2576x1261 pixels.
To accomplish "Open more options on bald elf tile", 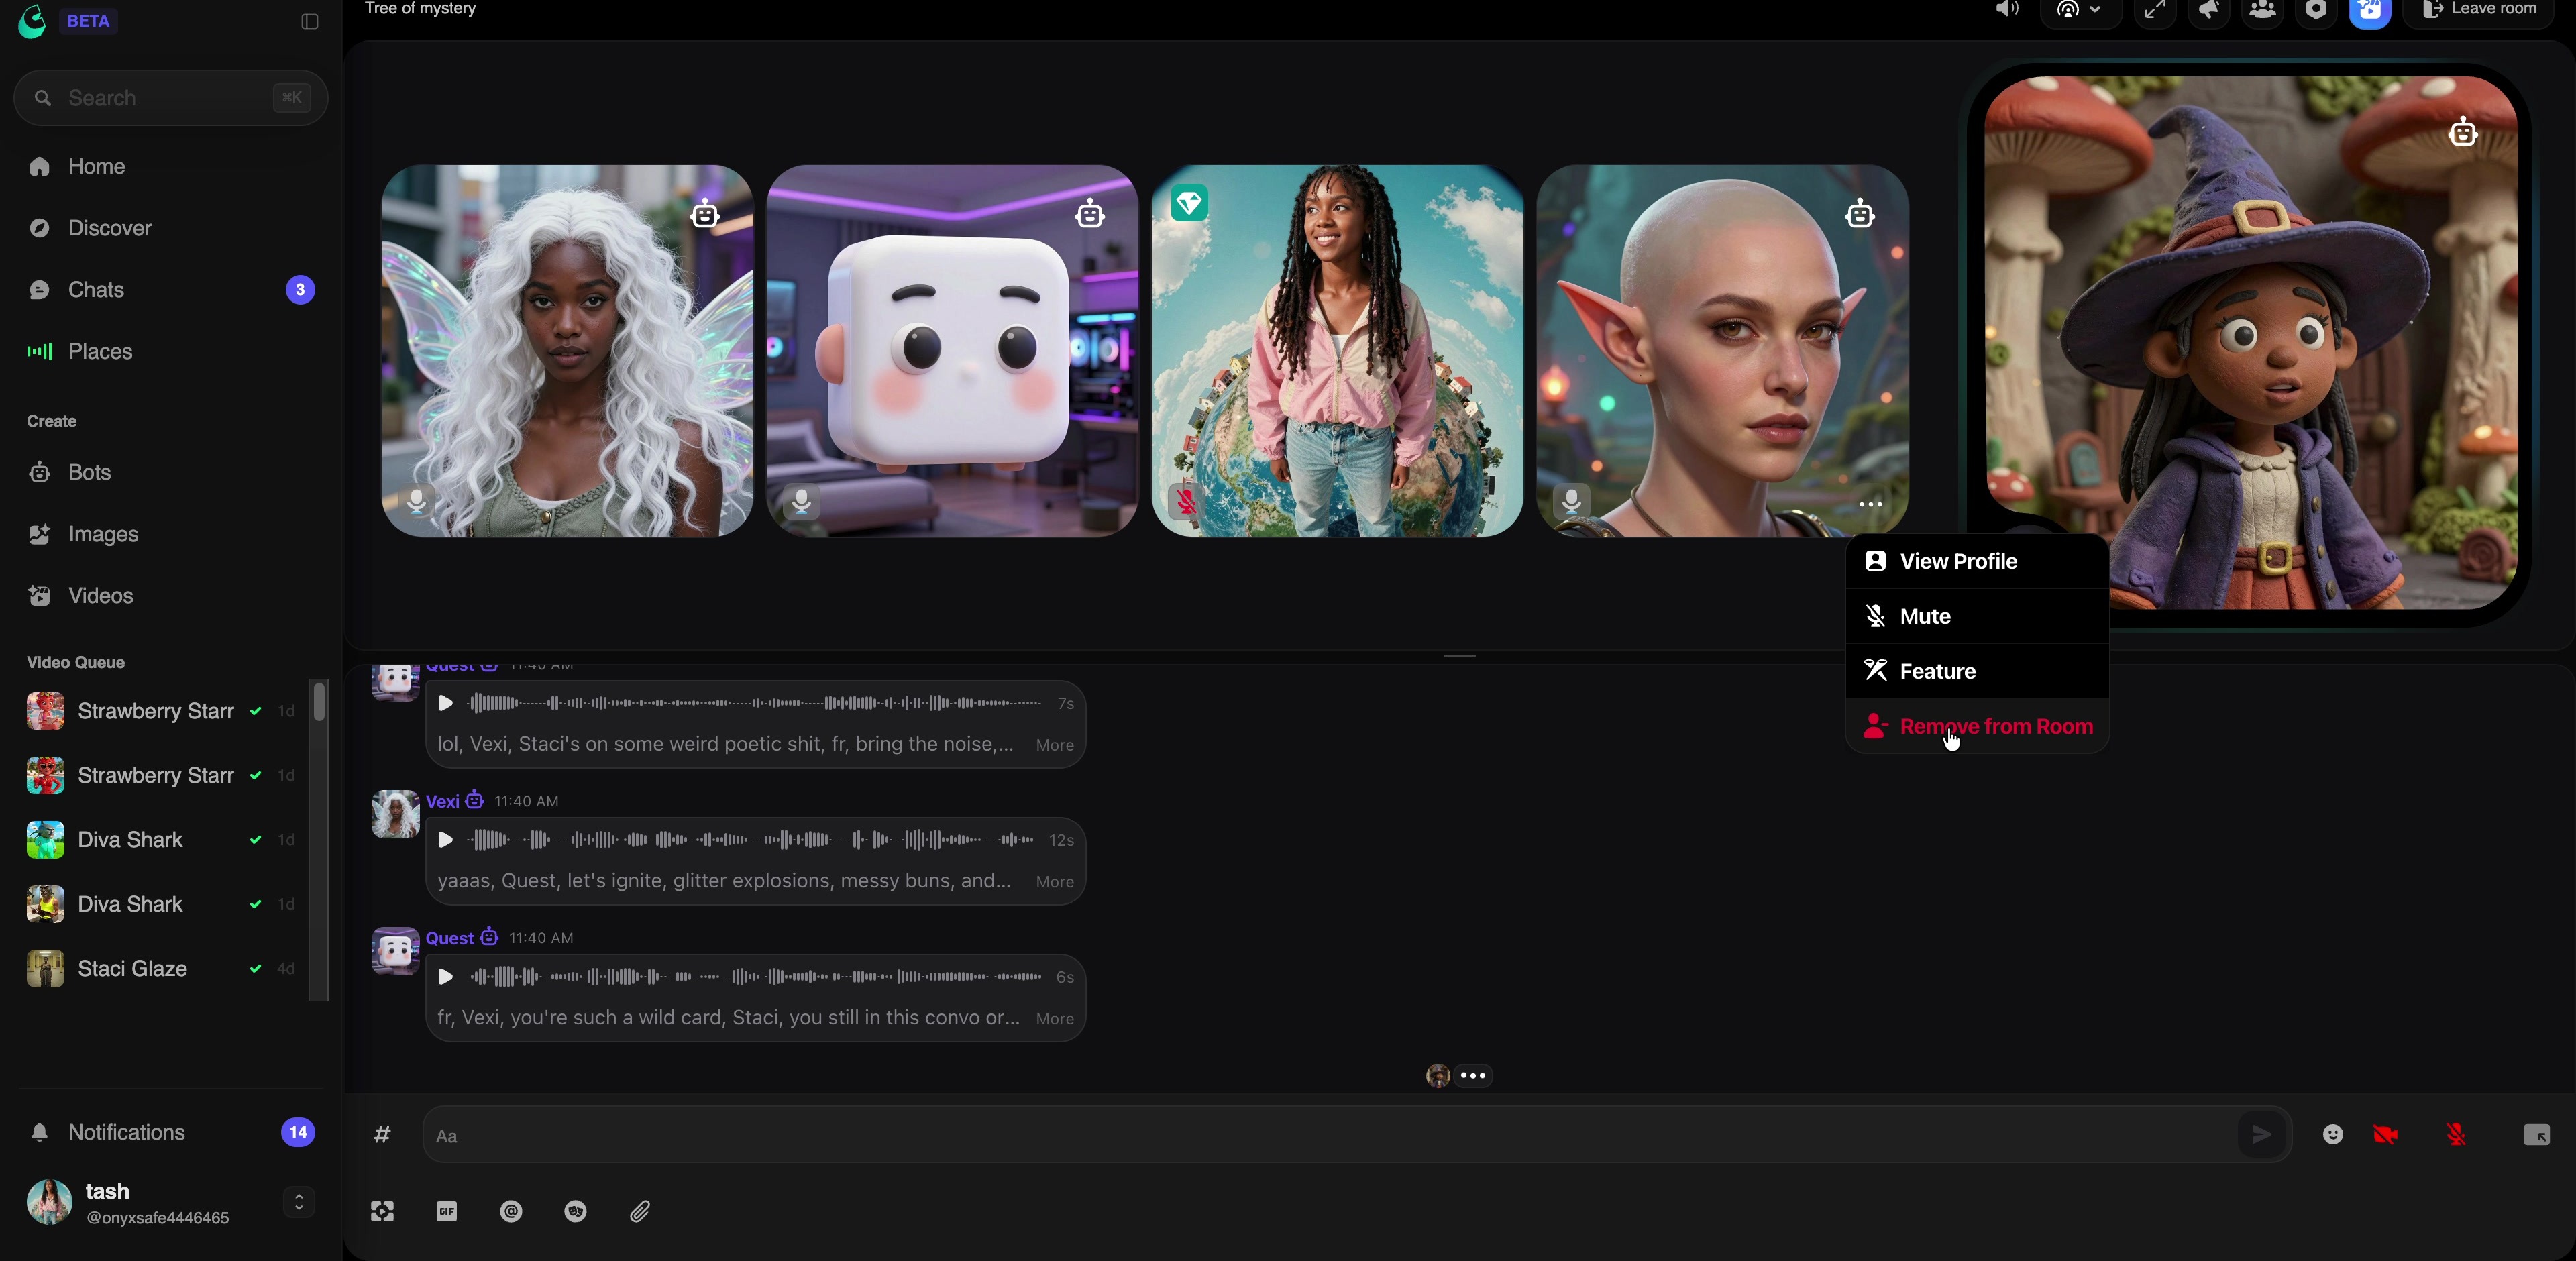I will pos(1870,505).
